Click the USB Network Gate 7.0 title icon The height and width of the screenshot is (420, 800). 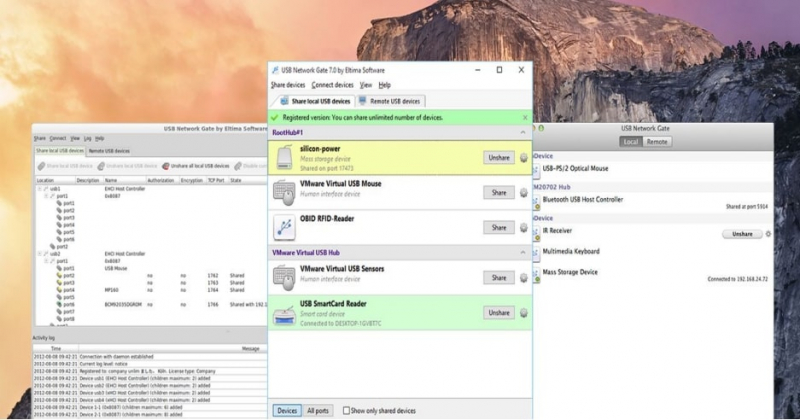[275, 70]
